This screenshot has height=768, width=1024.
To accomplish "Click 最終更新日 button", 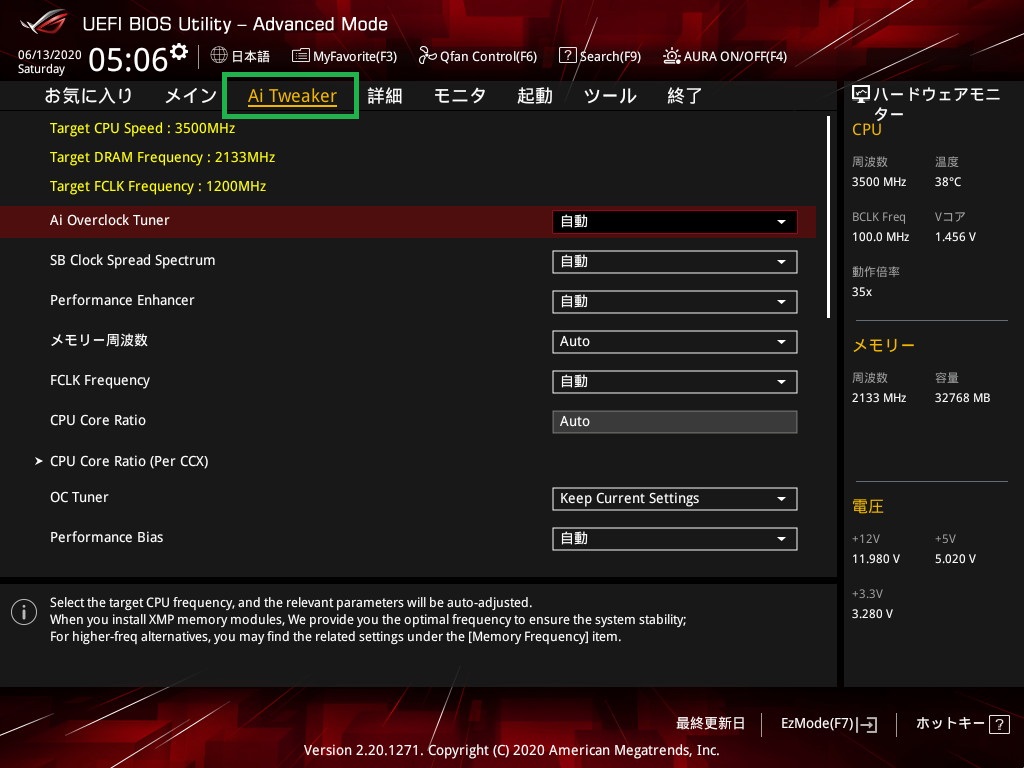I will 711,724.
